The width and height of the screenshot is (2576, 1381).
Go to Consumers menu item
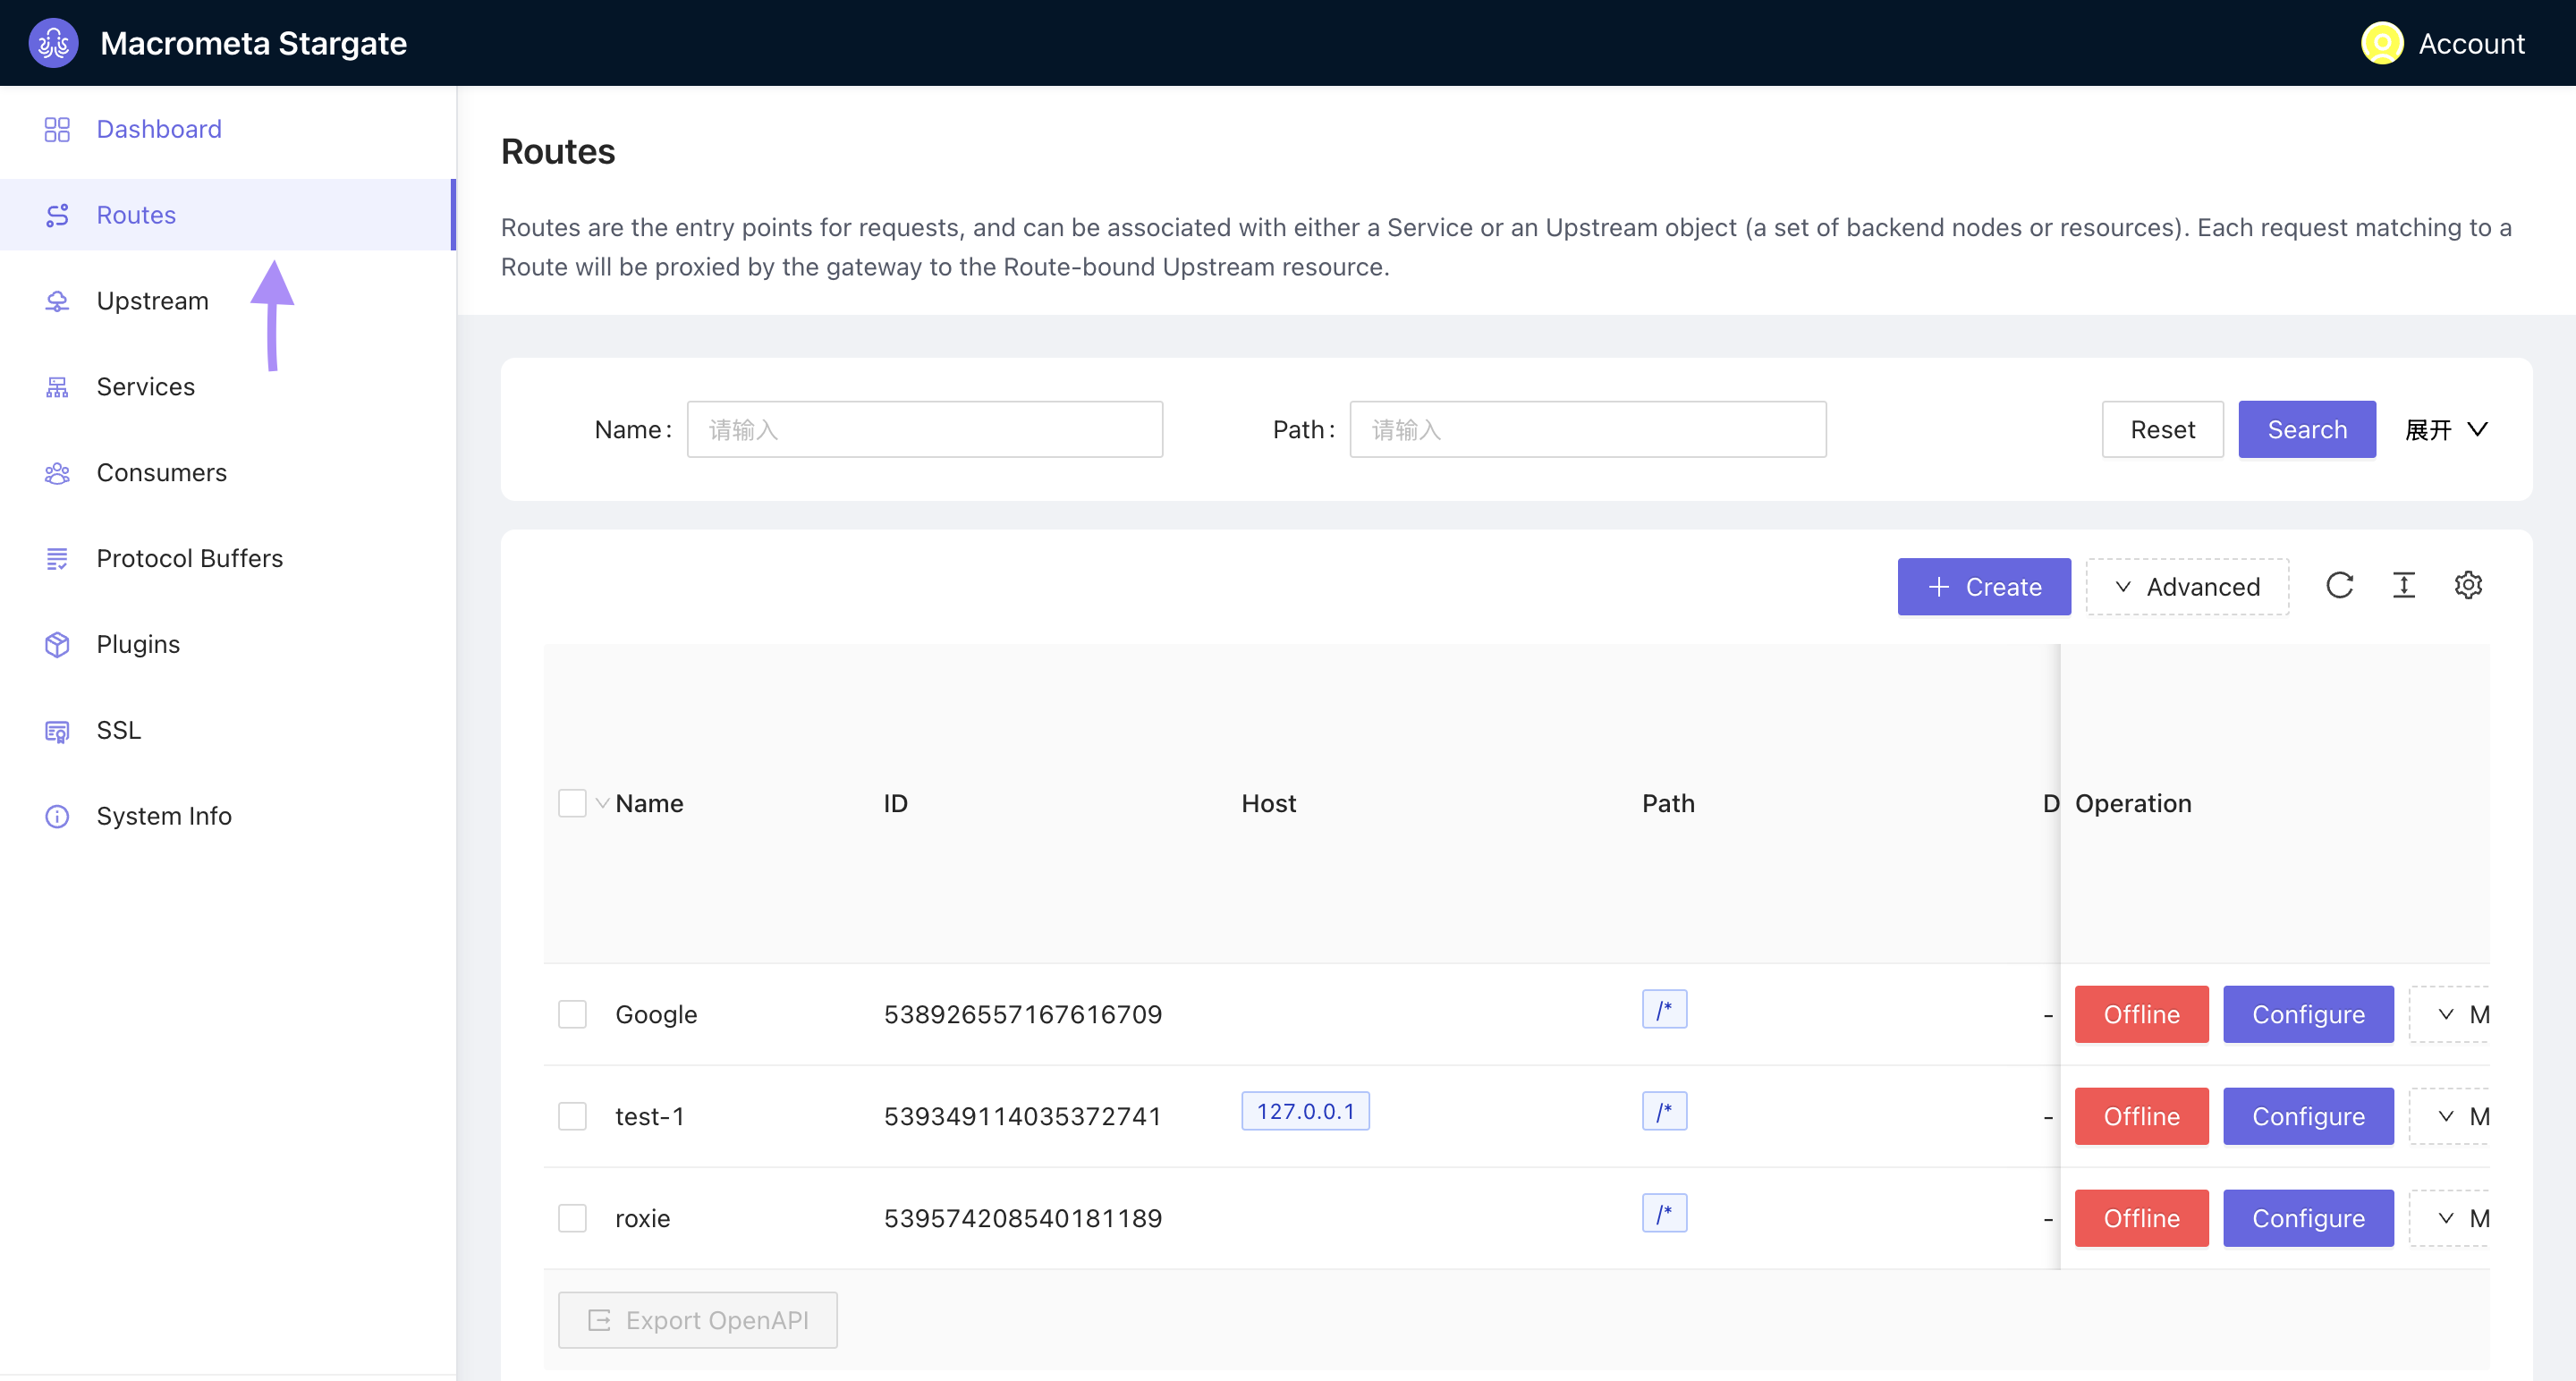coord(161,472)
